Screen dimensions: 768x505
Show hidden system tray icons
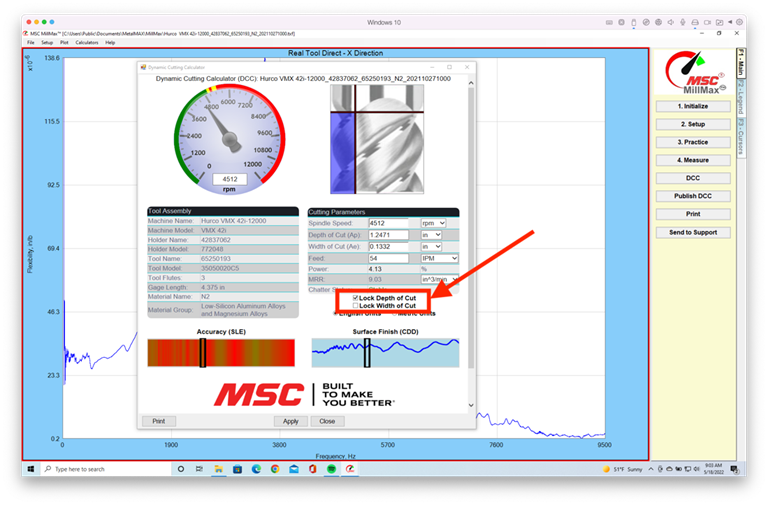coord(651,469)
